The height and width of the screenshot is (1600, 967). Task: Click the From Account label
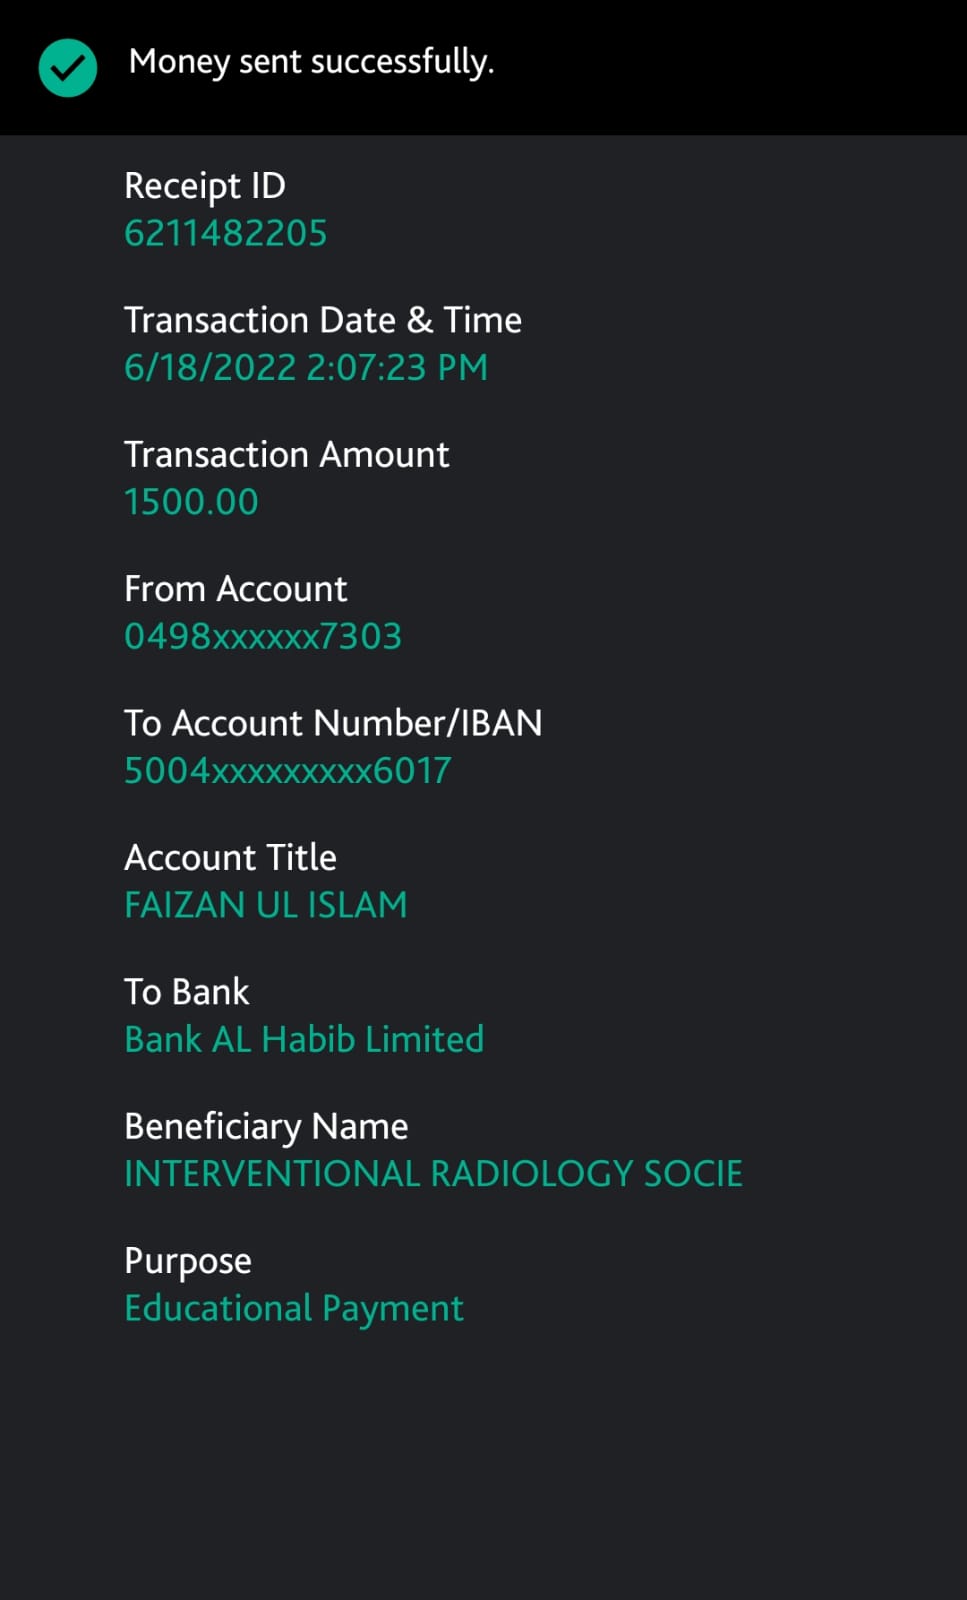point(236,589)
